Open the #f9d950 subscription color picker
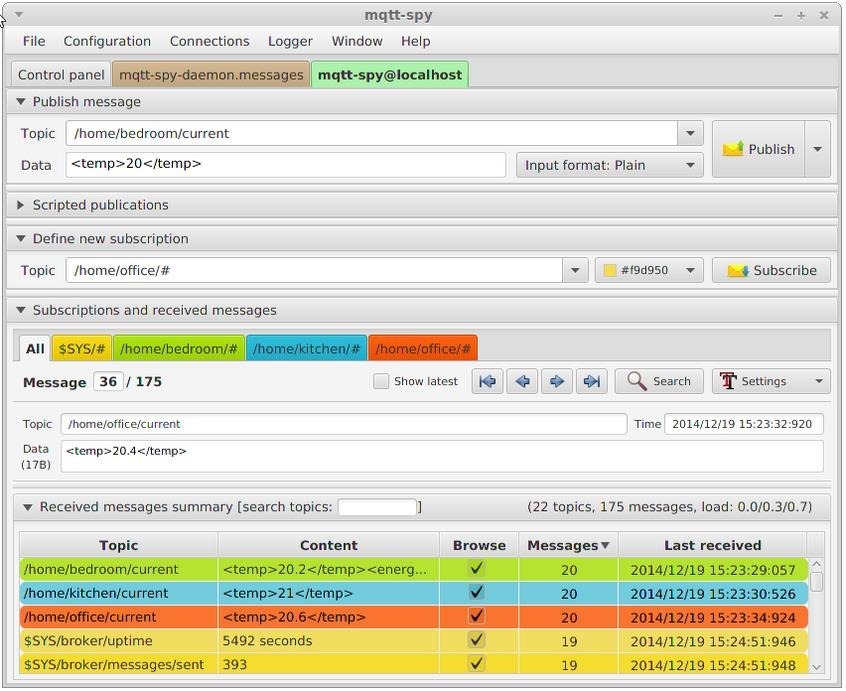This screenshot has height=691, width=846. point(649,270)
